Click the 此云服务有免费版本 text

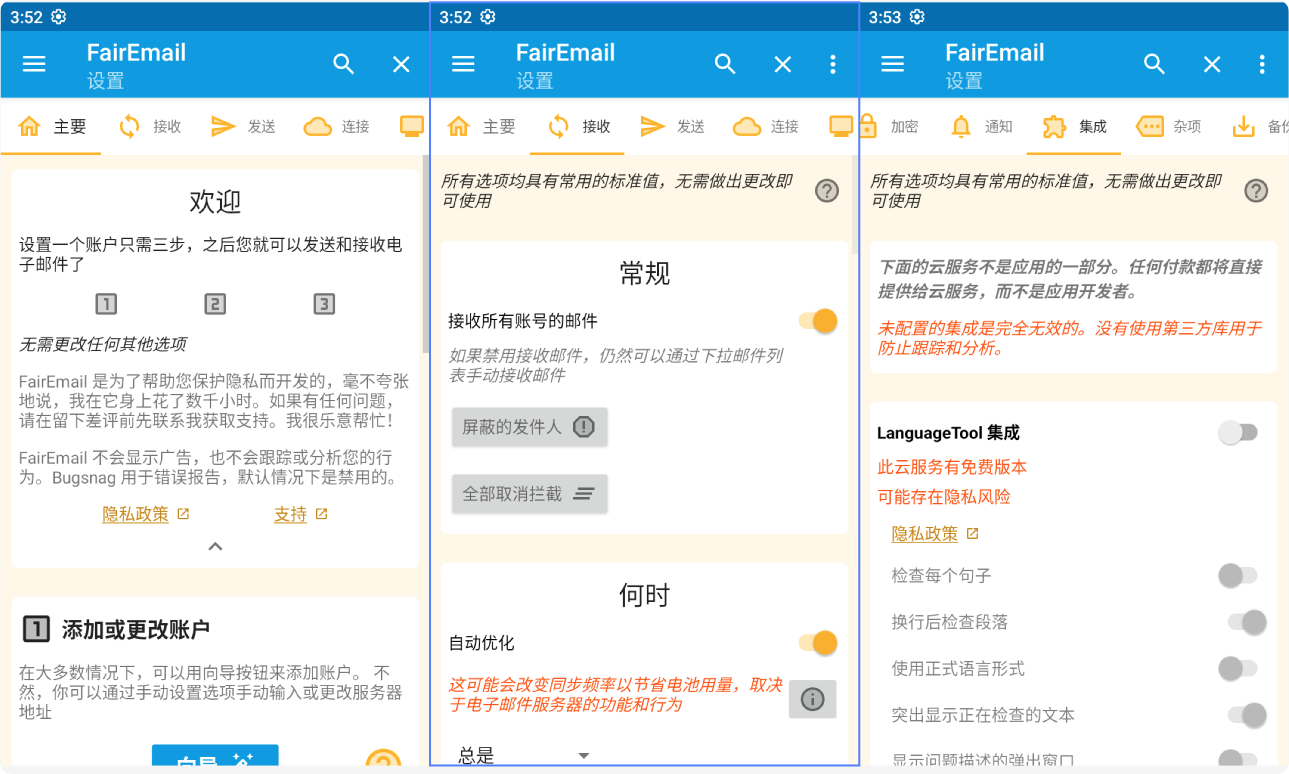tap(952, 467)
